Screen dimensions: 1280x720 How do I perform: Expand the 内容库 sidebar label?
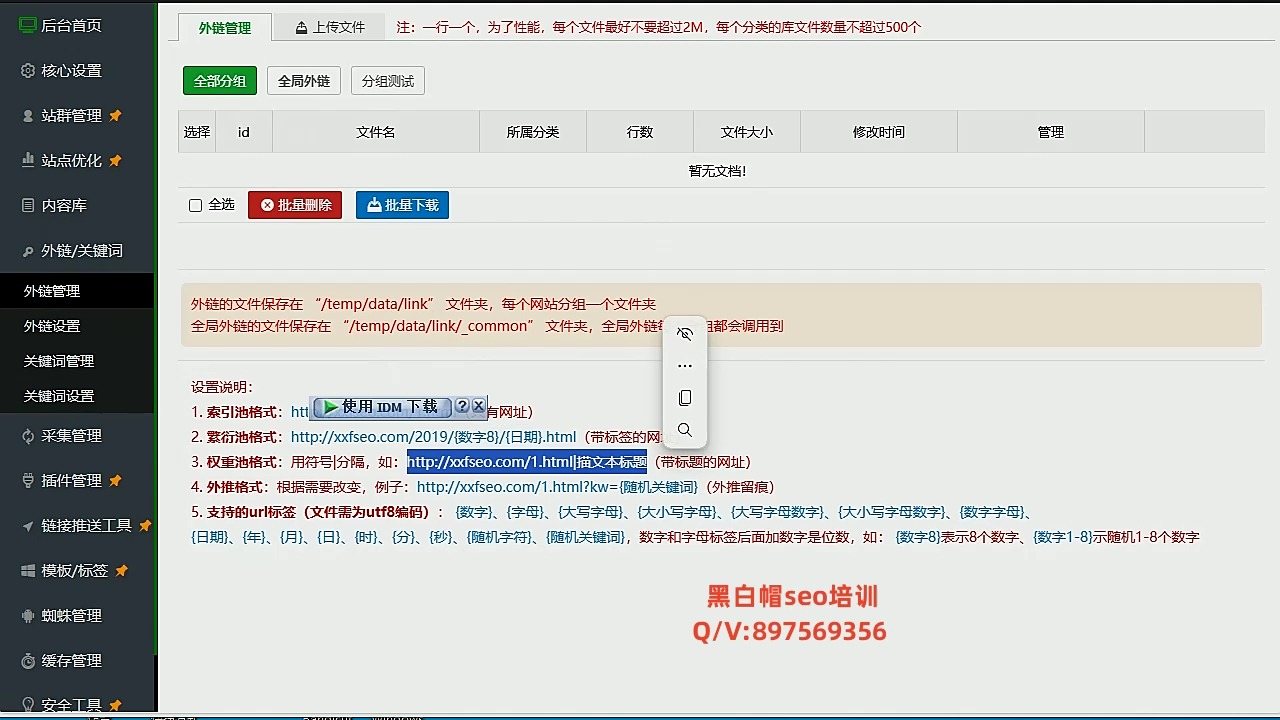tap(64, 205)
